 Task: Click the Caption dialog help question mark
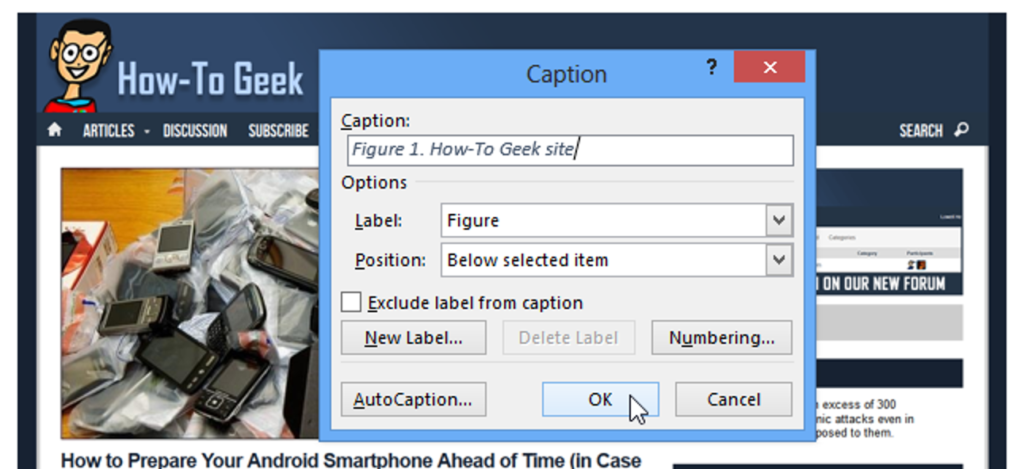(x=712, y=68)
